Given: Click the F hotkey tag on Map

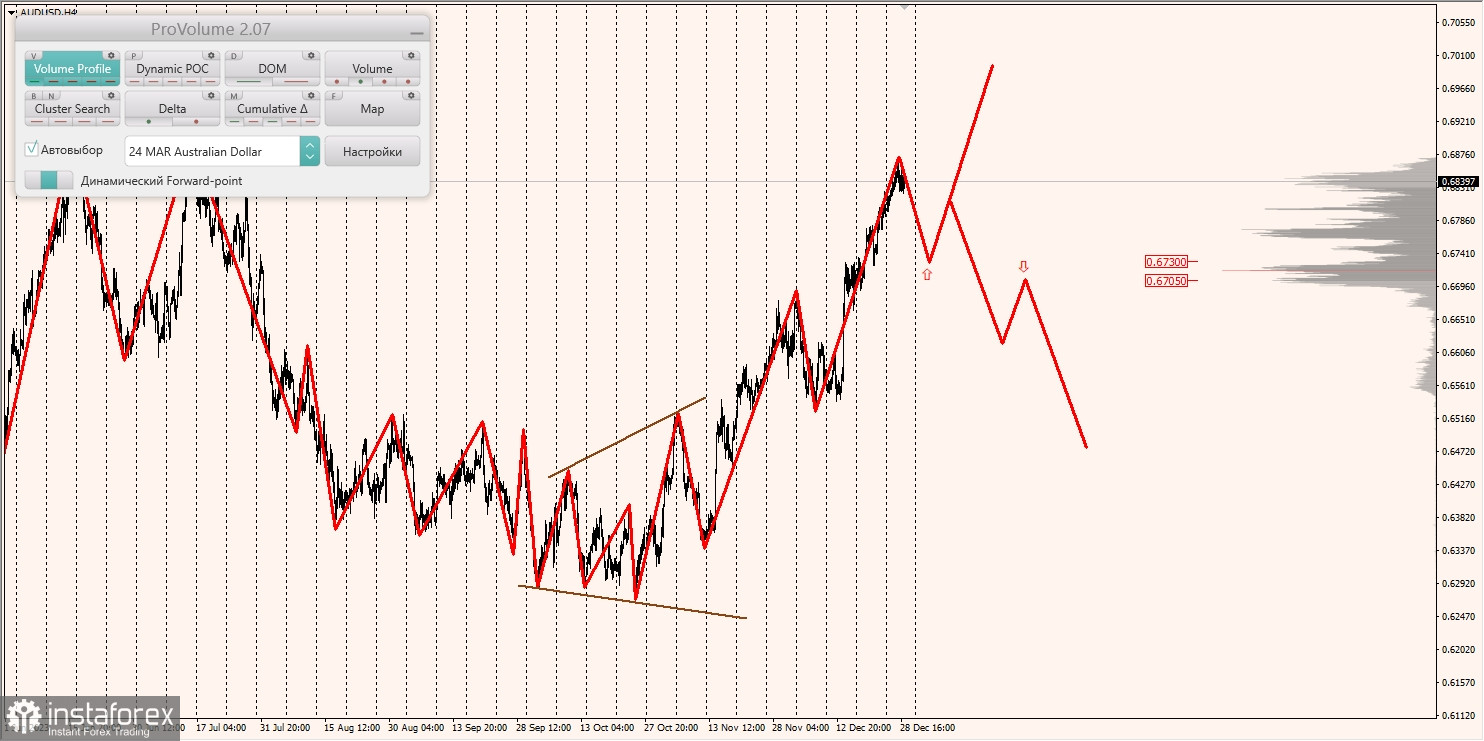Looking at the screenshot, I should (334, 96).
